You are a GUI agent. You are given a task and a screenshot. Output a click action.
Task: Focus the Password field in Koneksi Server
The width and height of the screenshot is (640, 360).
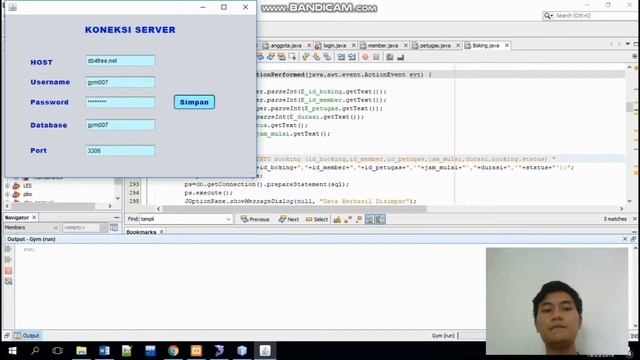(120, 102)
